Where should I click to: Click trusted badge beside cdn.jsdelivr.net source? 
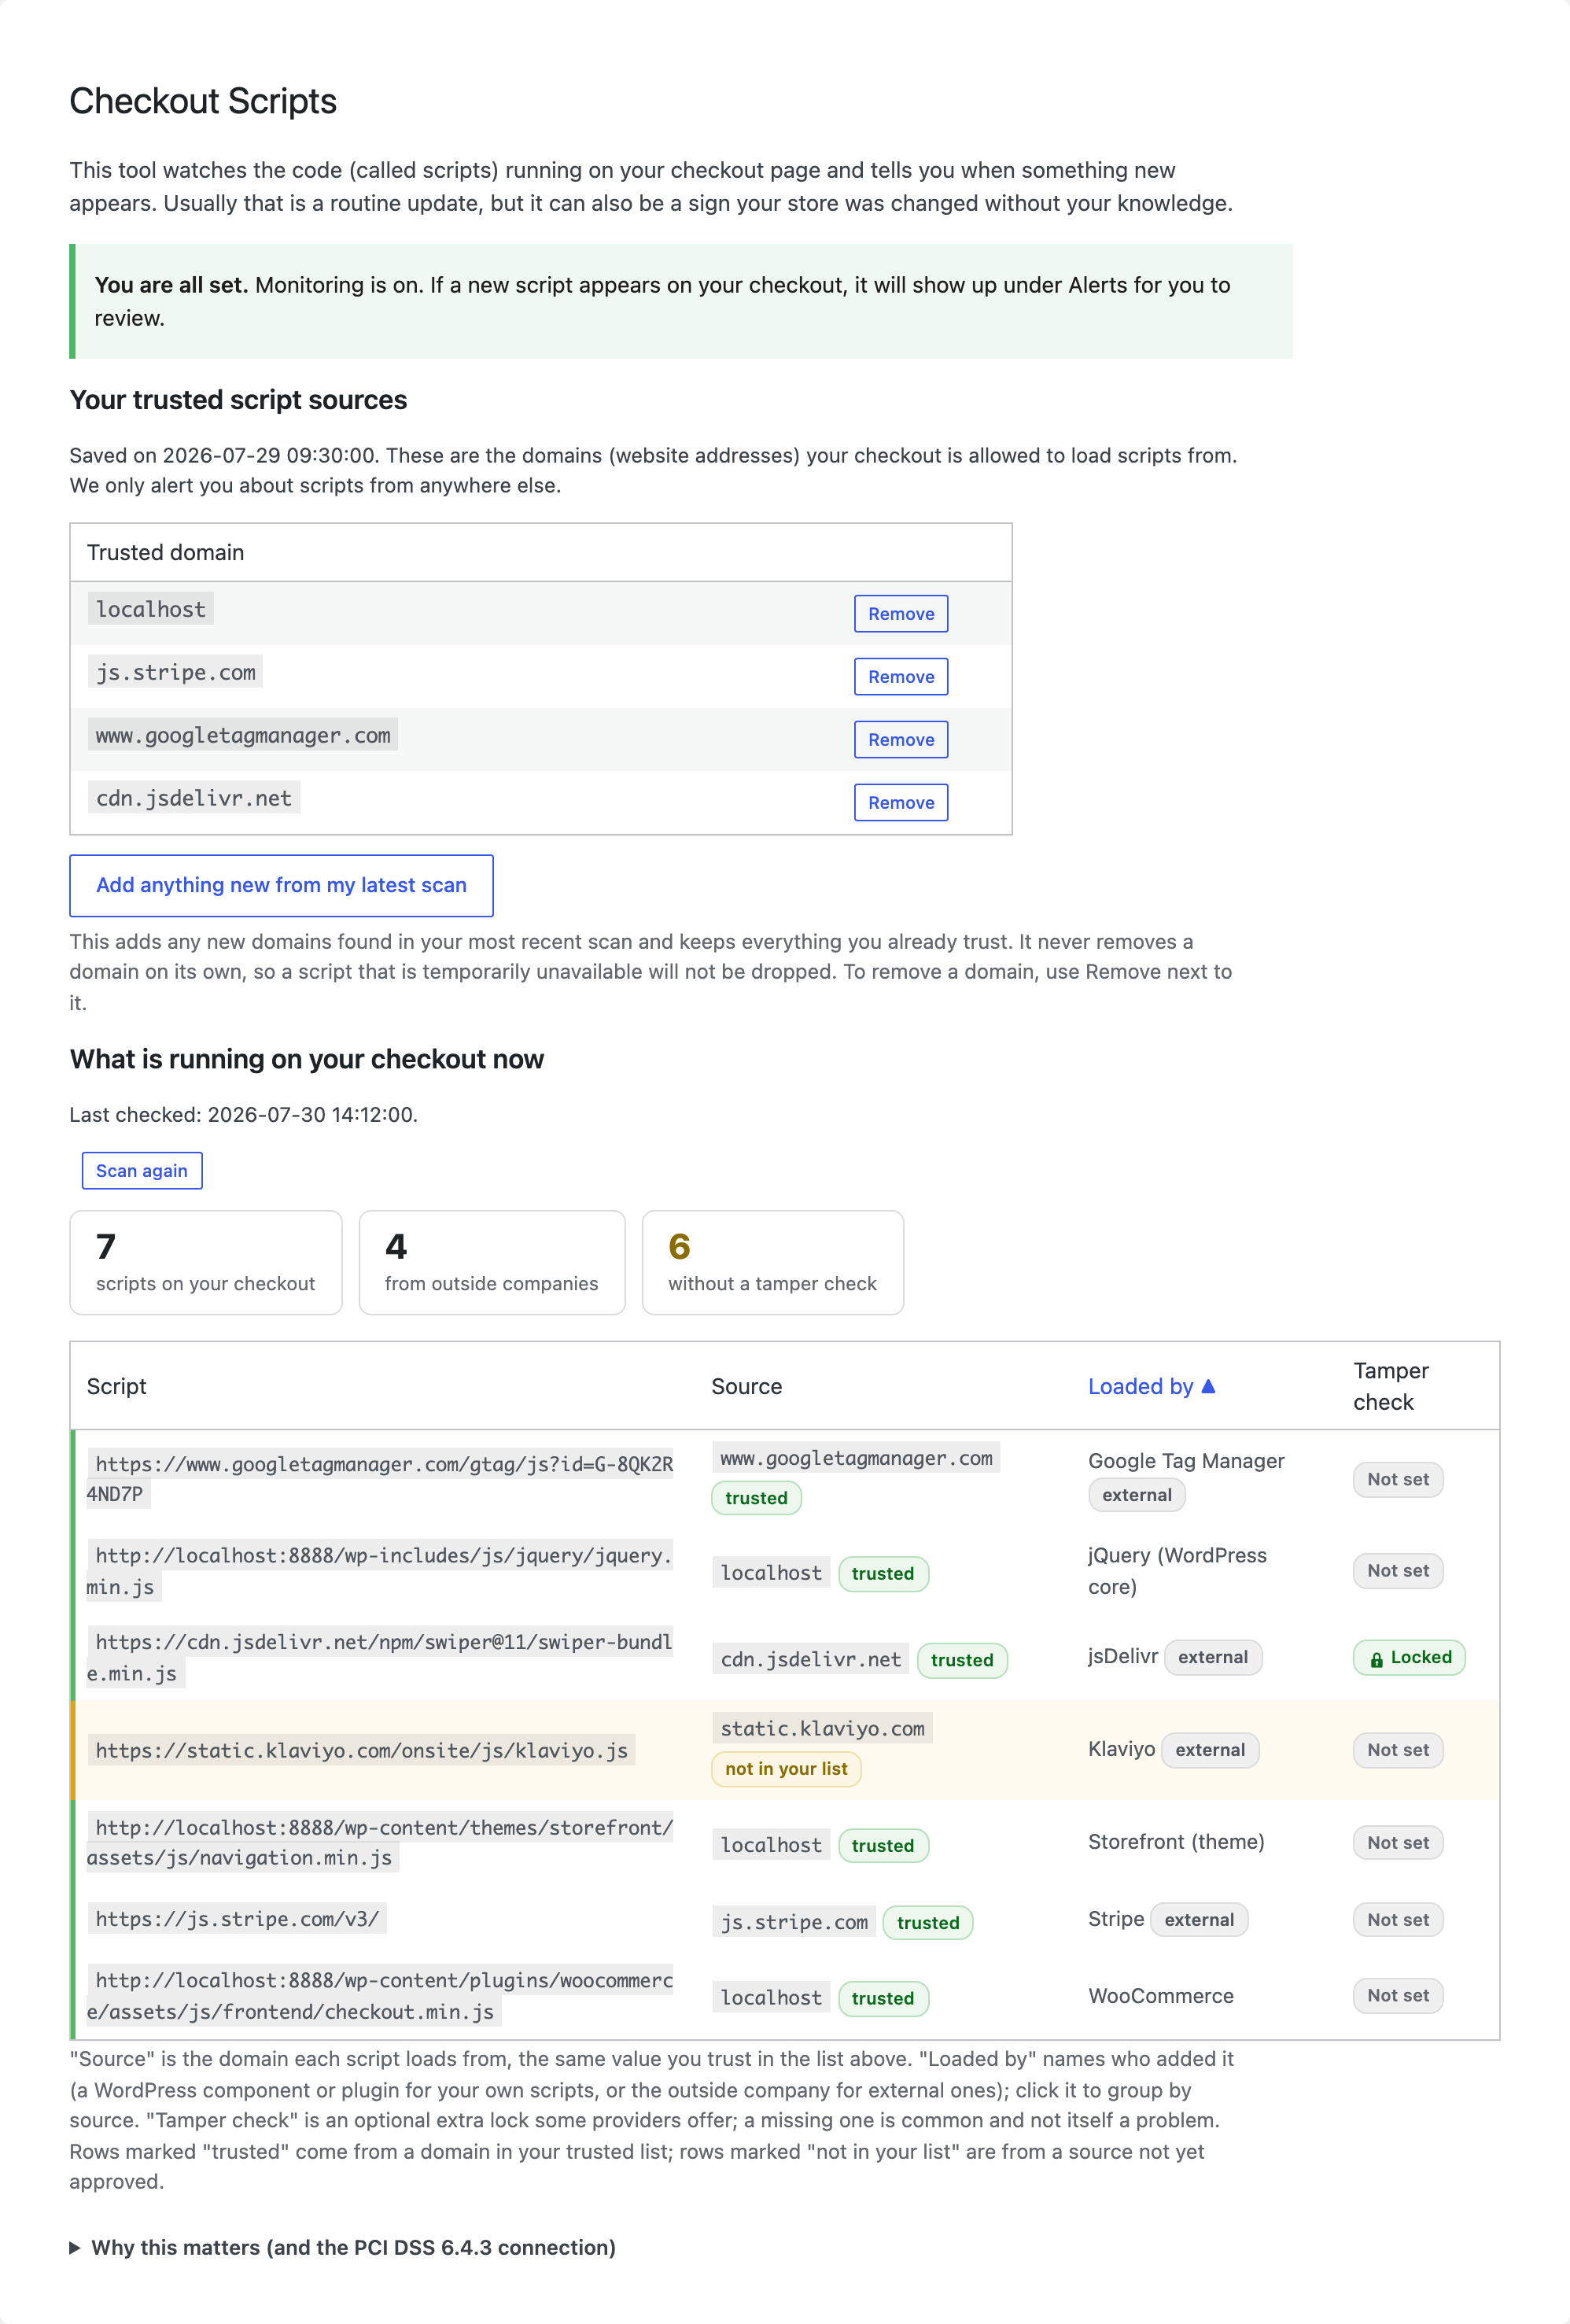pos(962,1660)
